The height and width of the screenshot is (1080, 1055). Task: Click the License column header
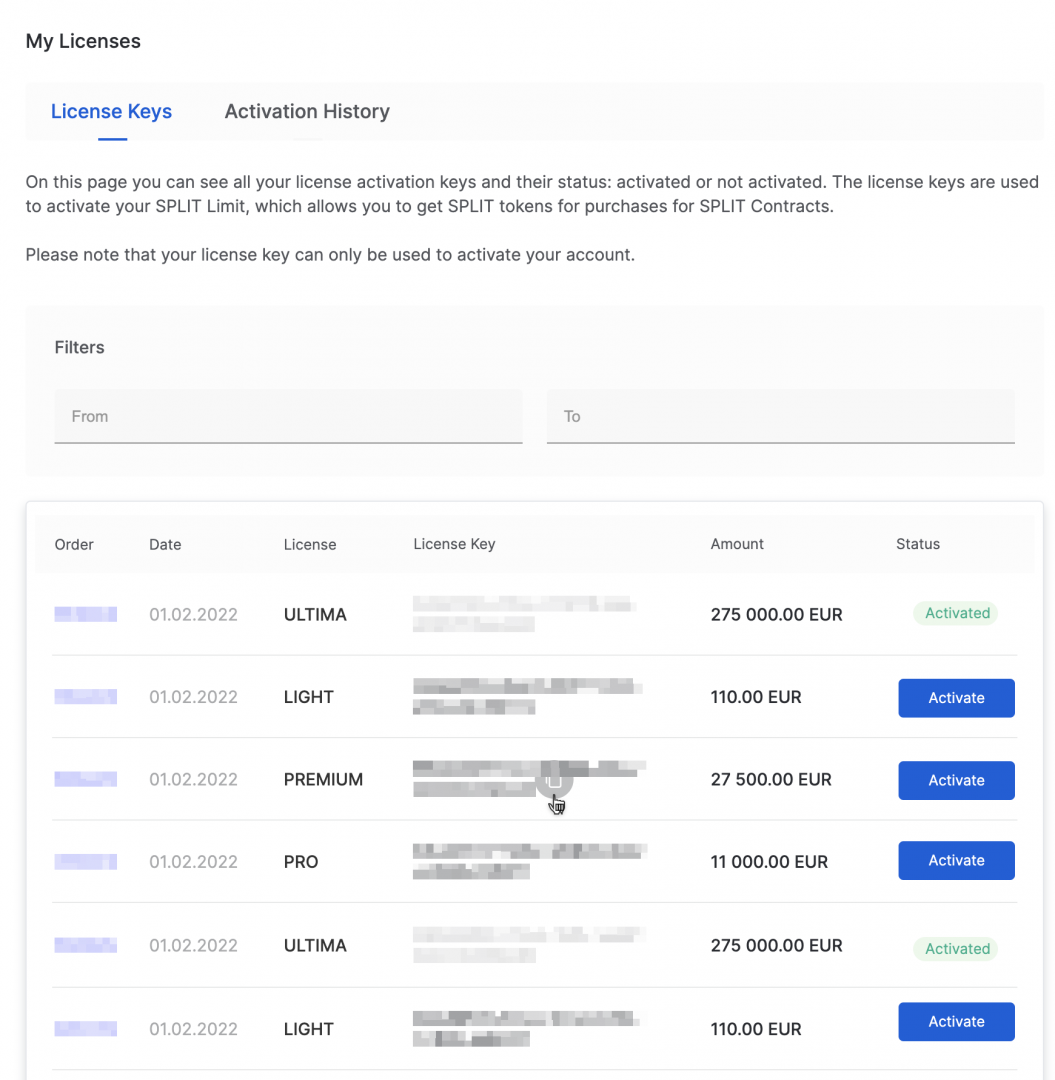pyautogui.click(x=310, y=545)
